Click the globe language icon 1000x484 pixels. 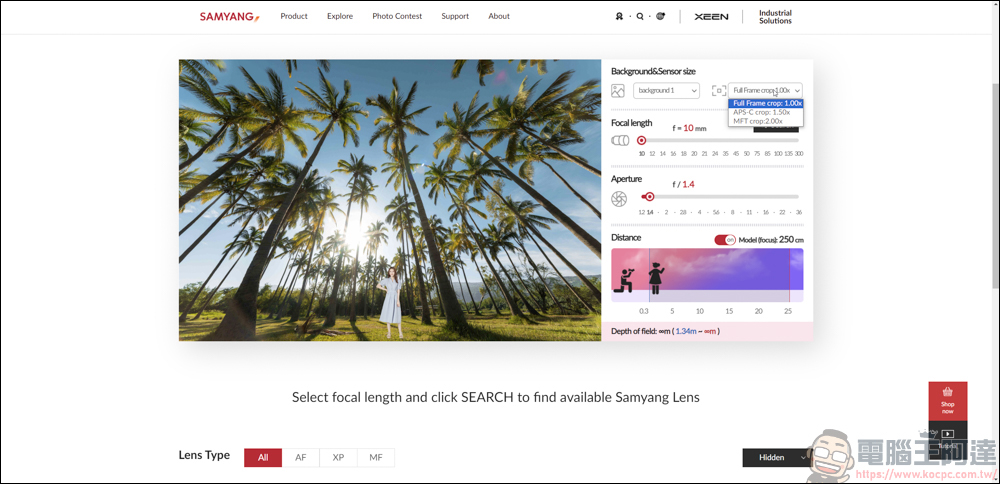[660, 17]
